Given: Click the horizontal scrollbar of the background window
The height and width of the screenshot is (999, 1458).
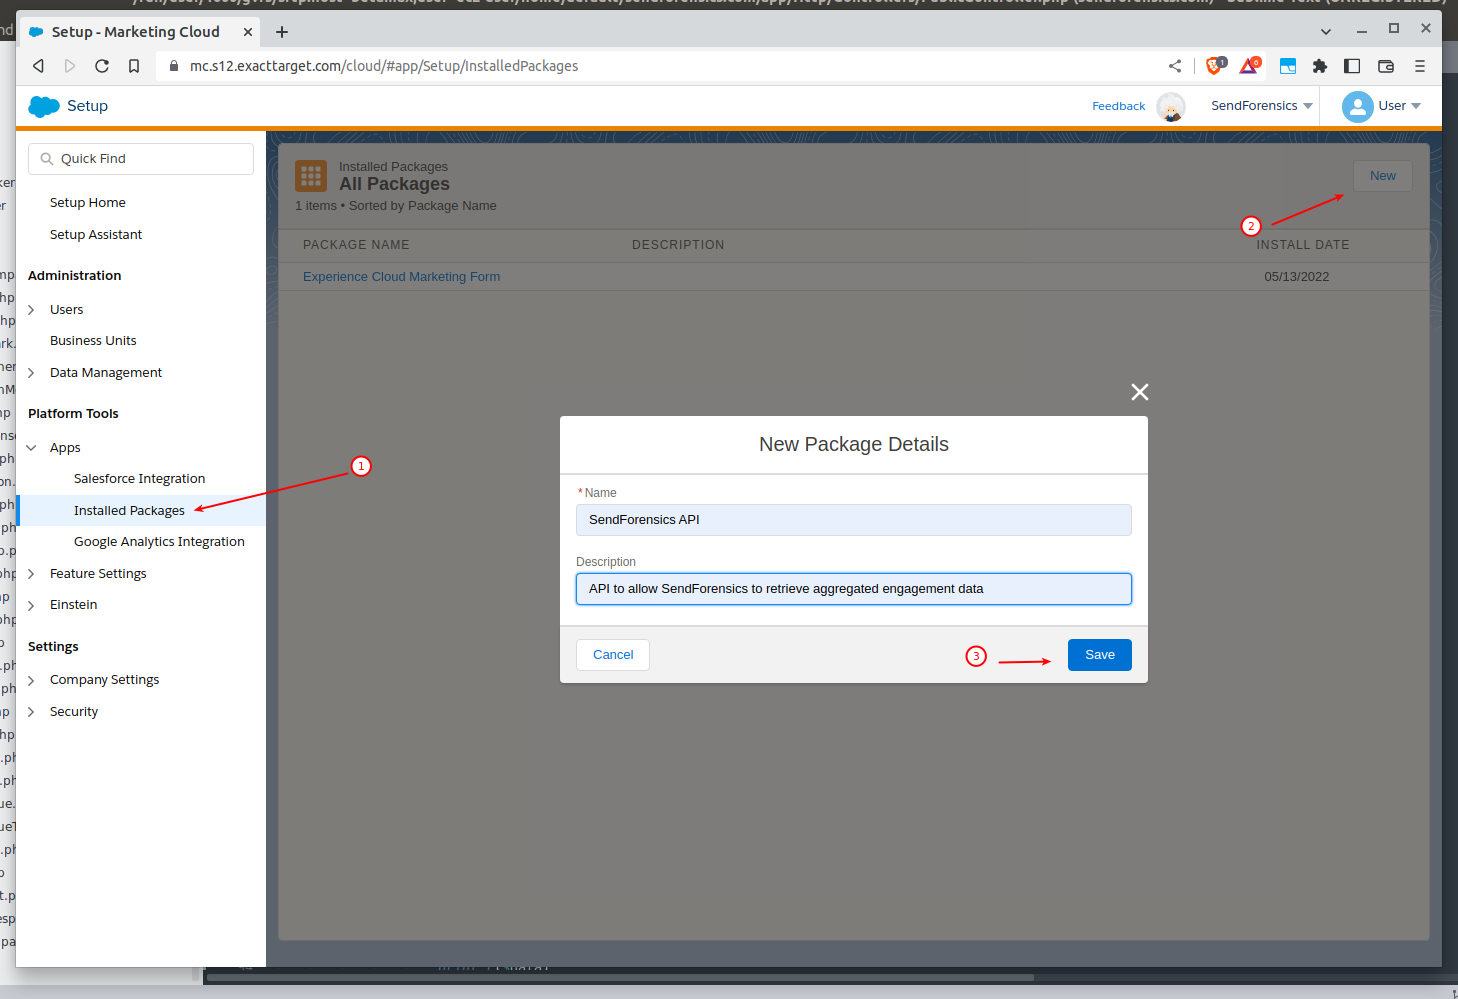Looking at the screenshot, I should click(620, 978).
